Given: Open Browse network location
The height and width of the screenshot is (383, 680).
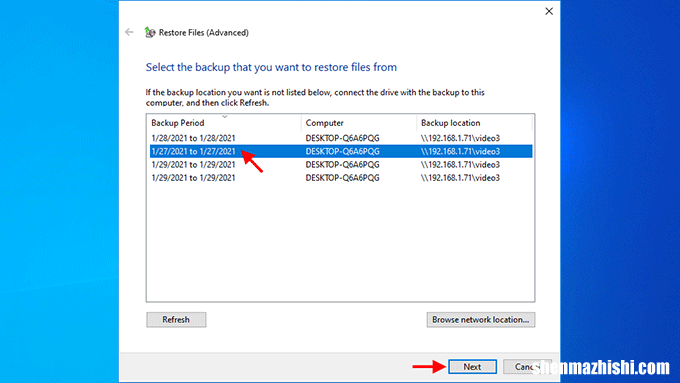Looking at the screenshot, I should coord(481,320).
